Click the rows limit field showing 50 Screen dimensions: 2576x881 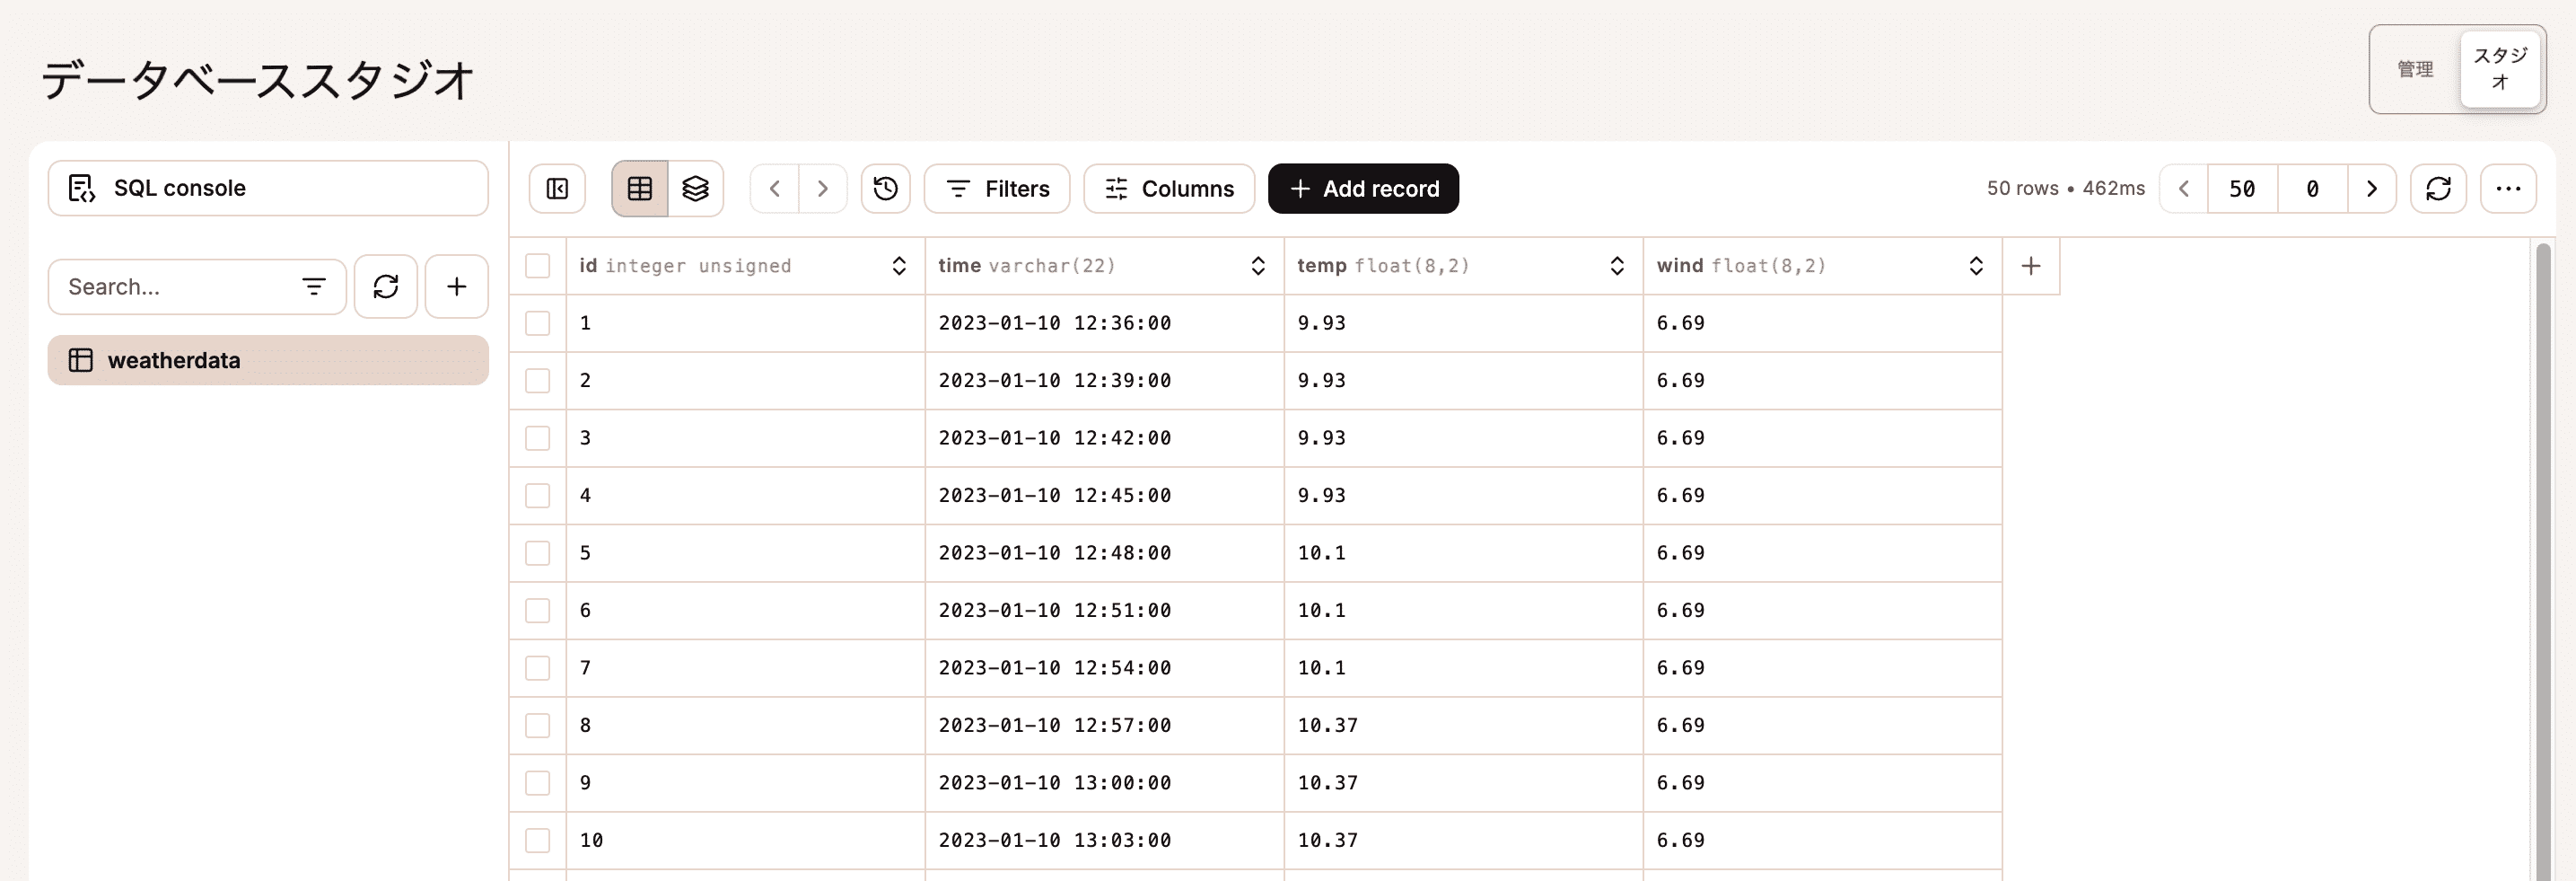pyautogui.click(x=2242, y=189)
